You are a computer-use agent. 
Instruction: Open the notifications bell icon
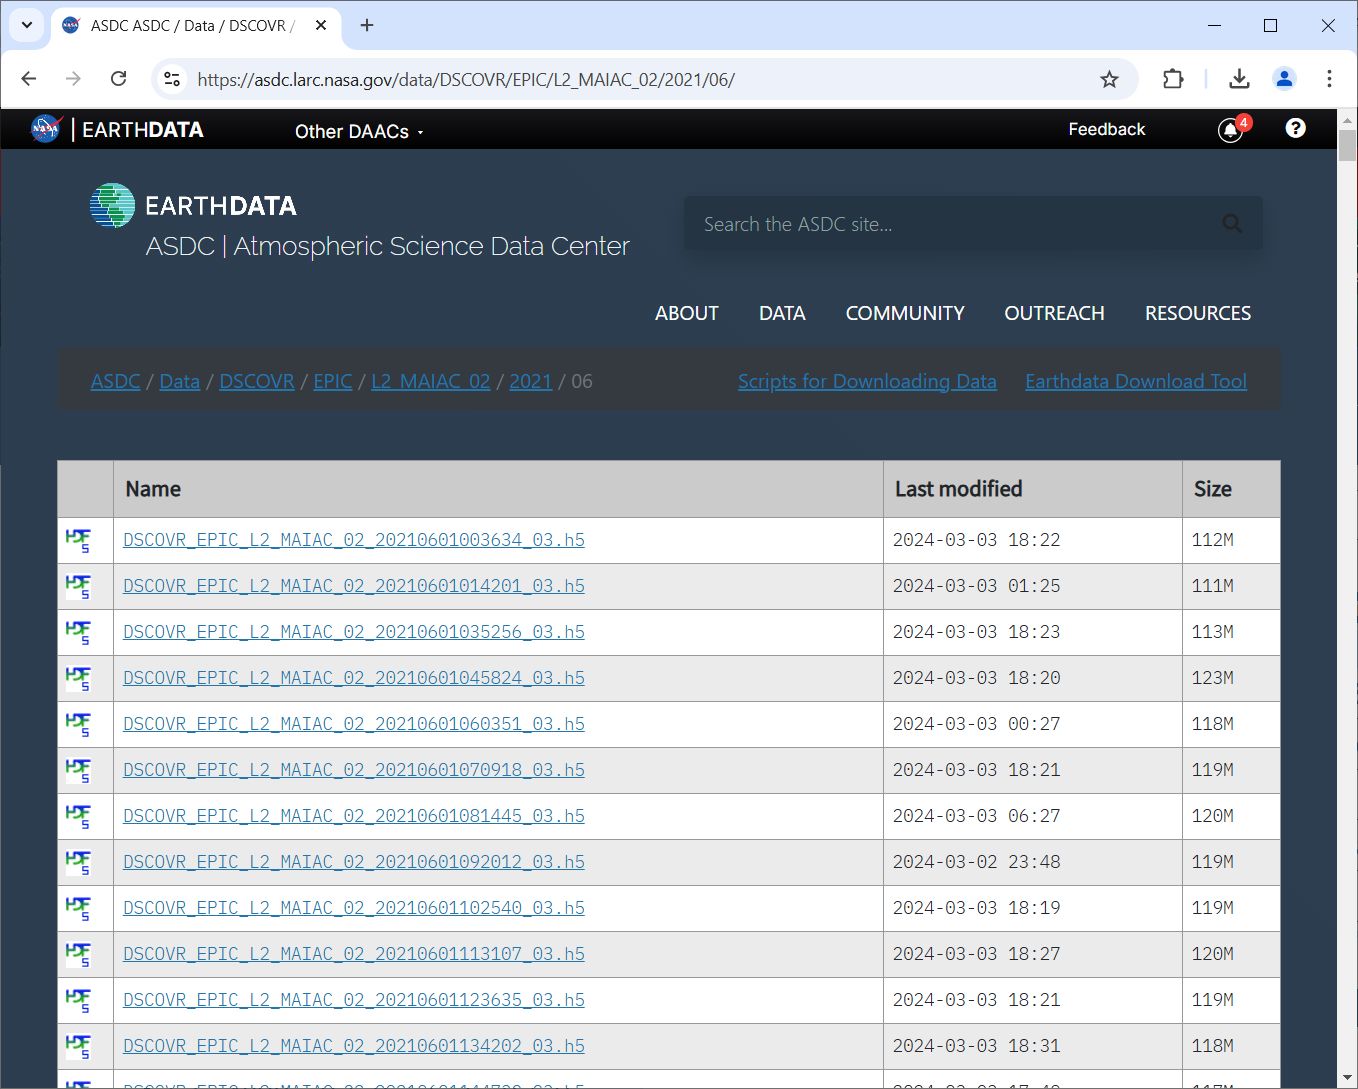click(x=1231, y=130)
